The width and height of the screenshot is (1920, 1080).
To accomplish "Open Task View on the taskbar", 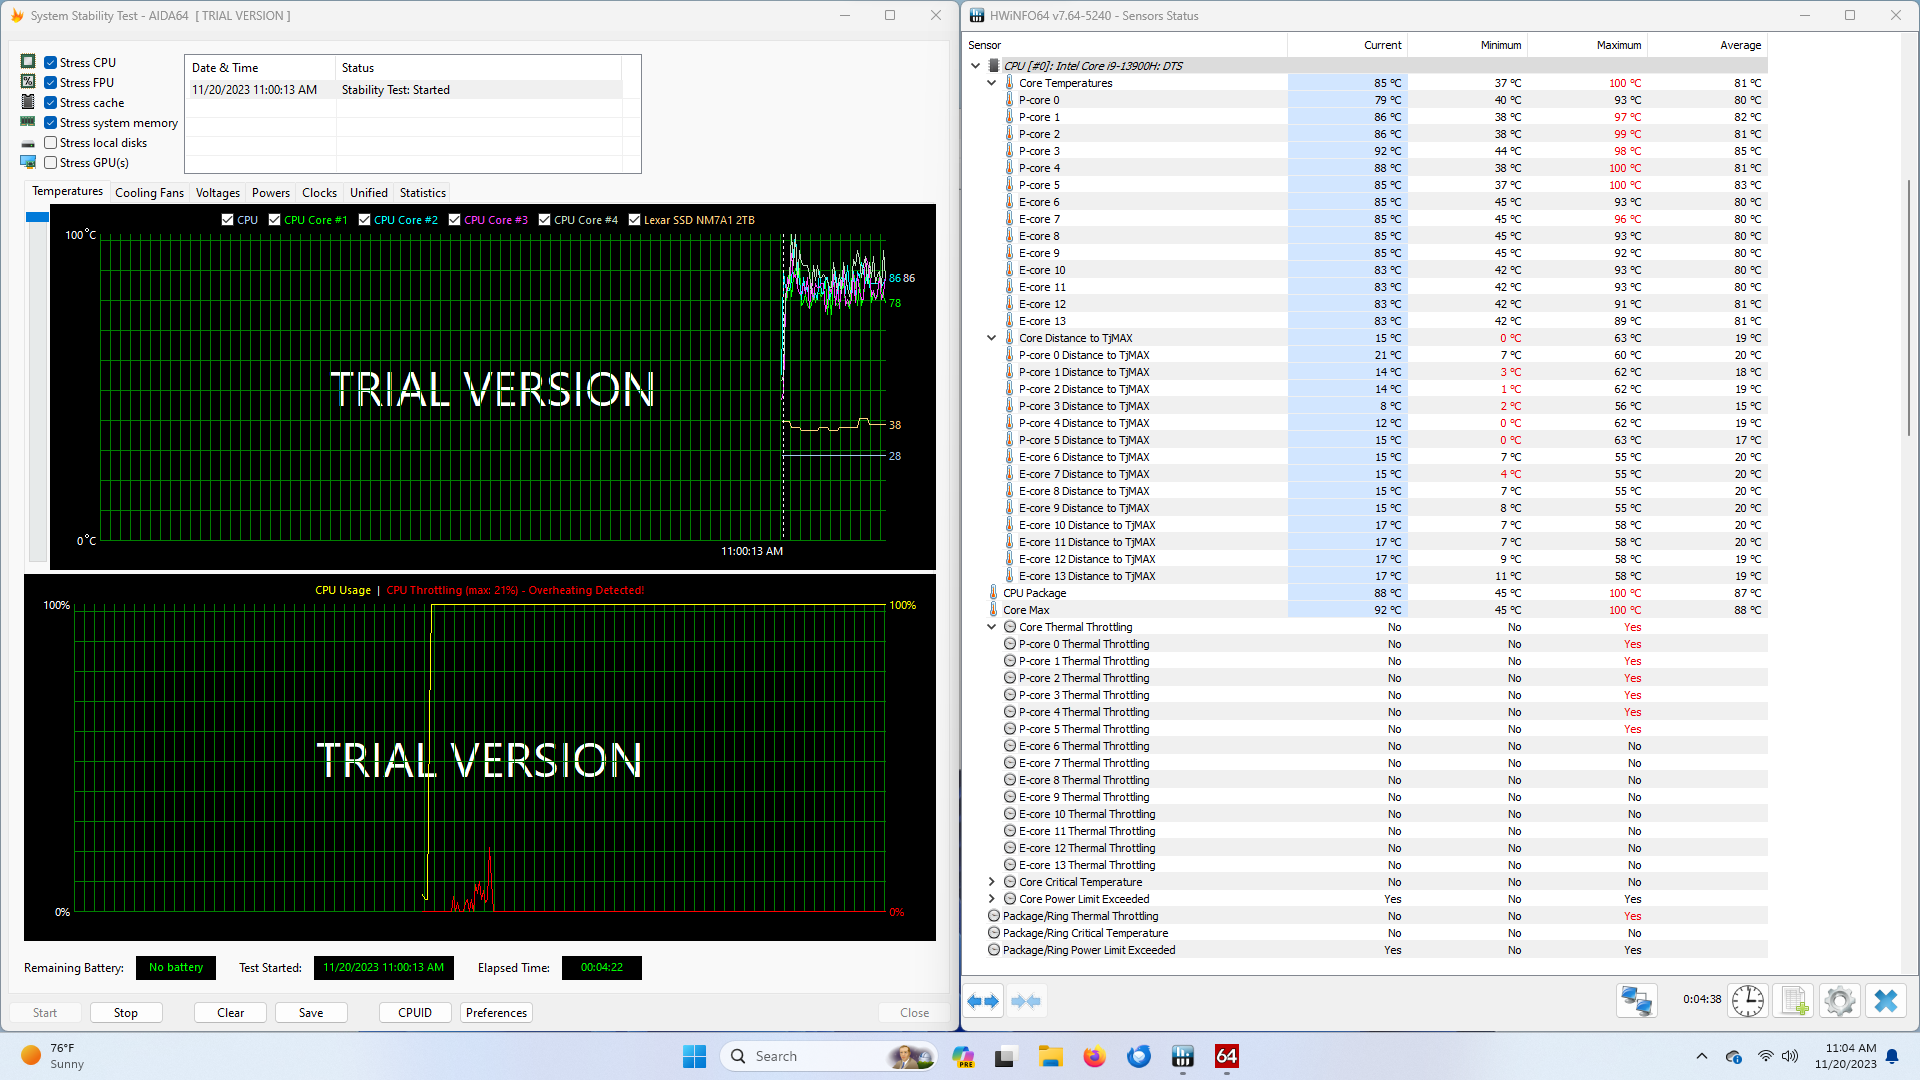I will pyautogui.click(x=1005, y=1056).
